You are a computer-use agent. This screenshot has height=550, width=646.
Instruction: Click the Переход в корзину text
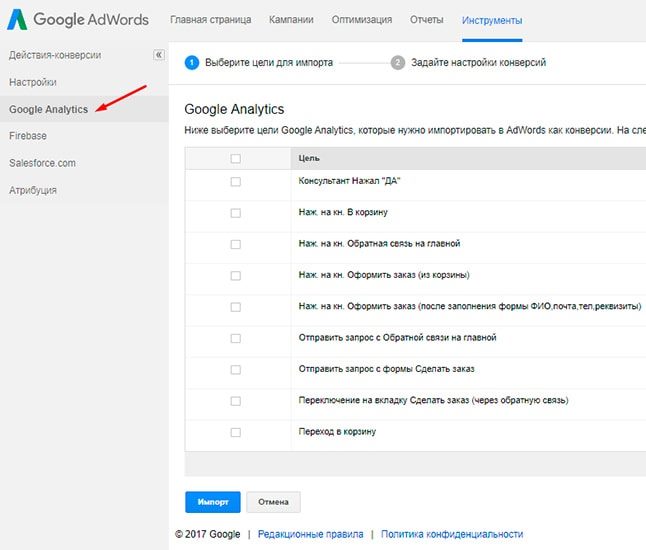coord(337,431)
